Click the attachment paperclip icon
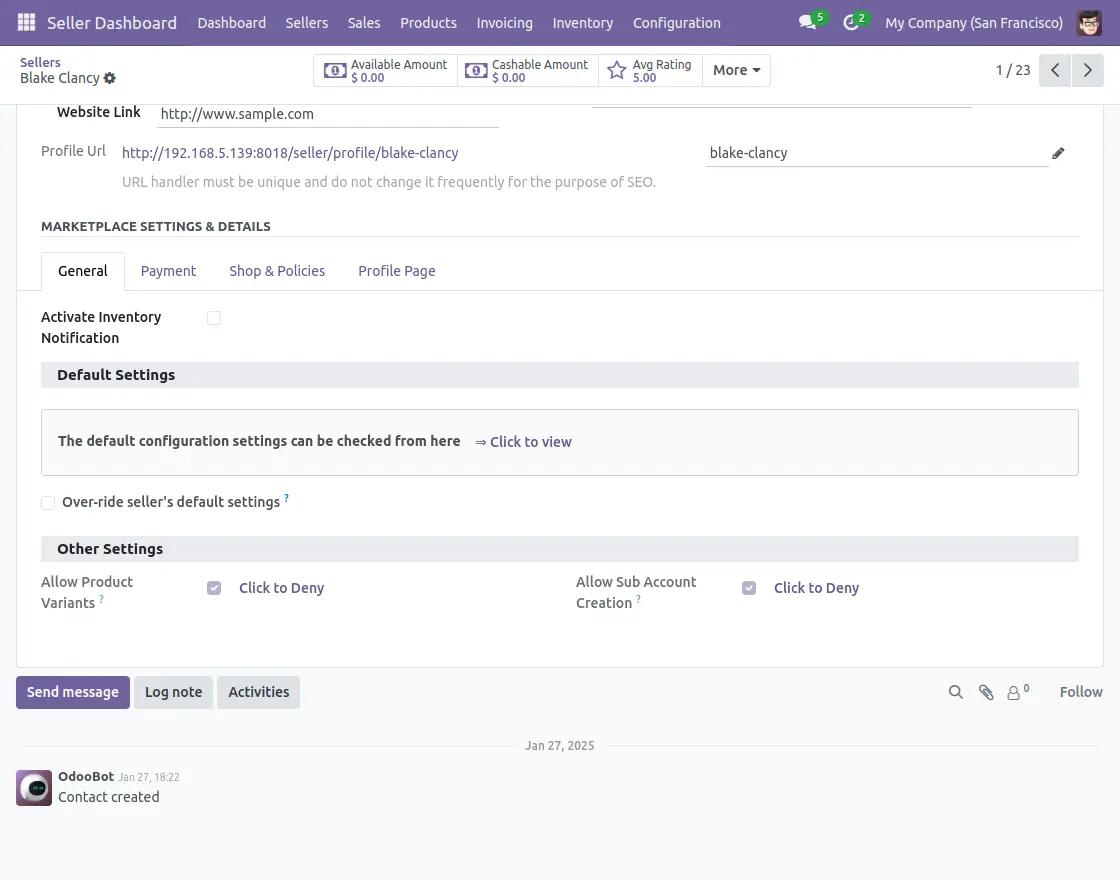The height and width of the screenshot is (880, 1120). 986,691
